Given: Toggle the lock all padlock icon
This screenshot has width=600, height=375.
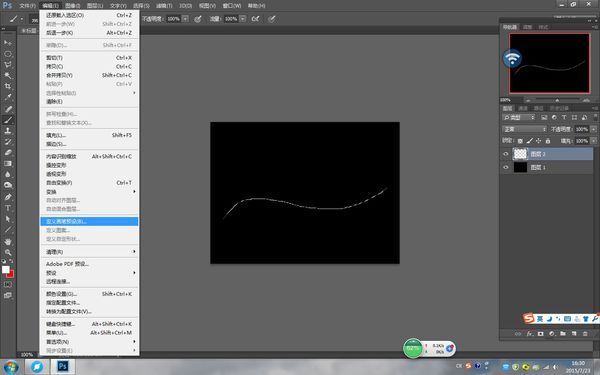Looking at the screenshot, I should coord(548,141).
